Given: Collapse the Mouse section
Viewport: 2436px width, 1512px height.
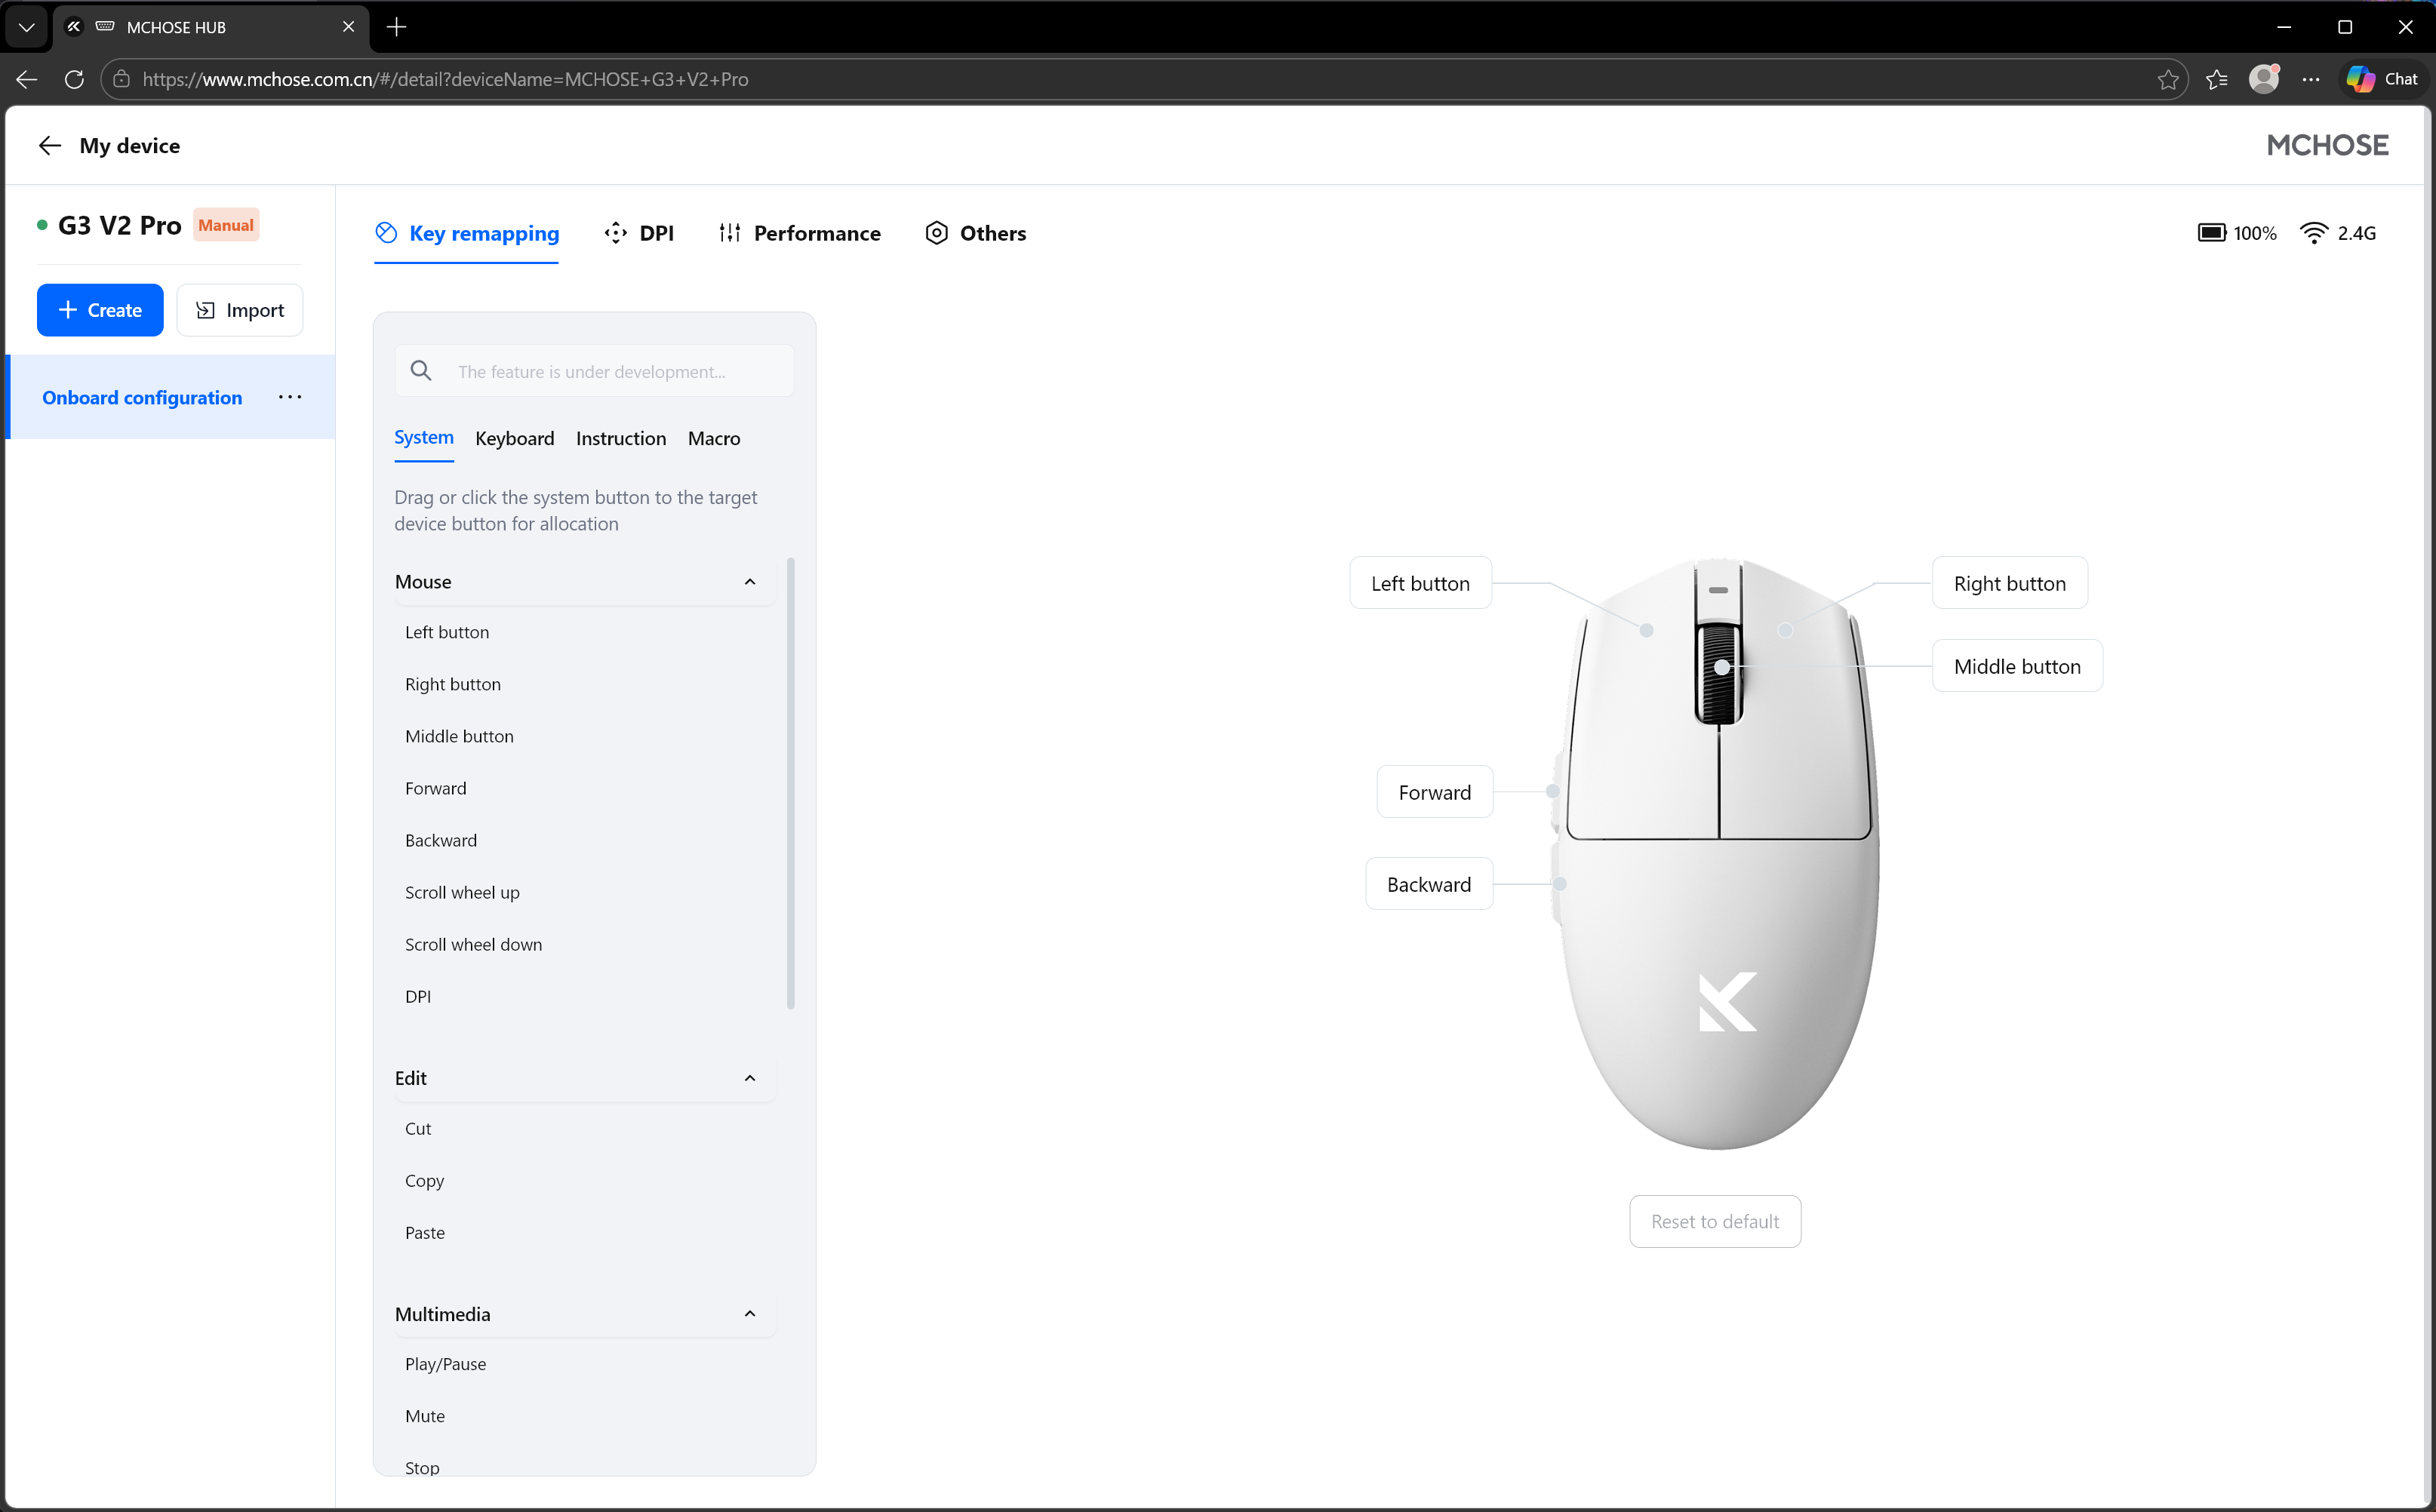Looking at the screenshot, I should [750, 582].
